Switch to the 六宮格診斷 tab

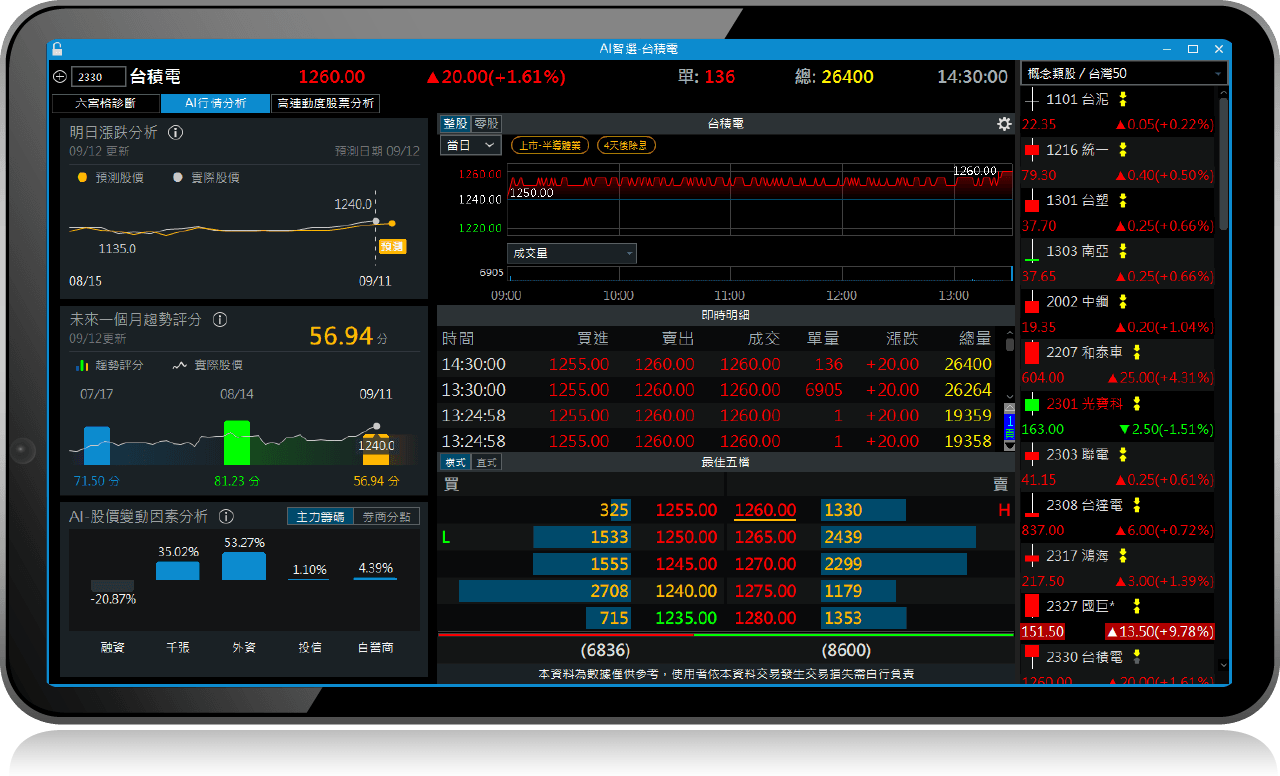point(105,103)
